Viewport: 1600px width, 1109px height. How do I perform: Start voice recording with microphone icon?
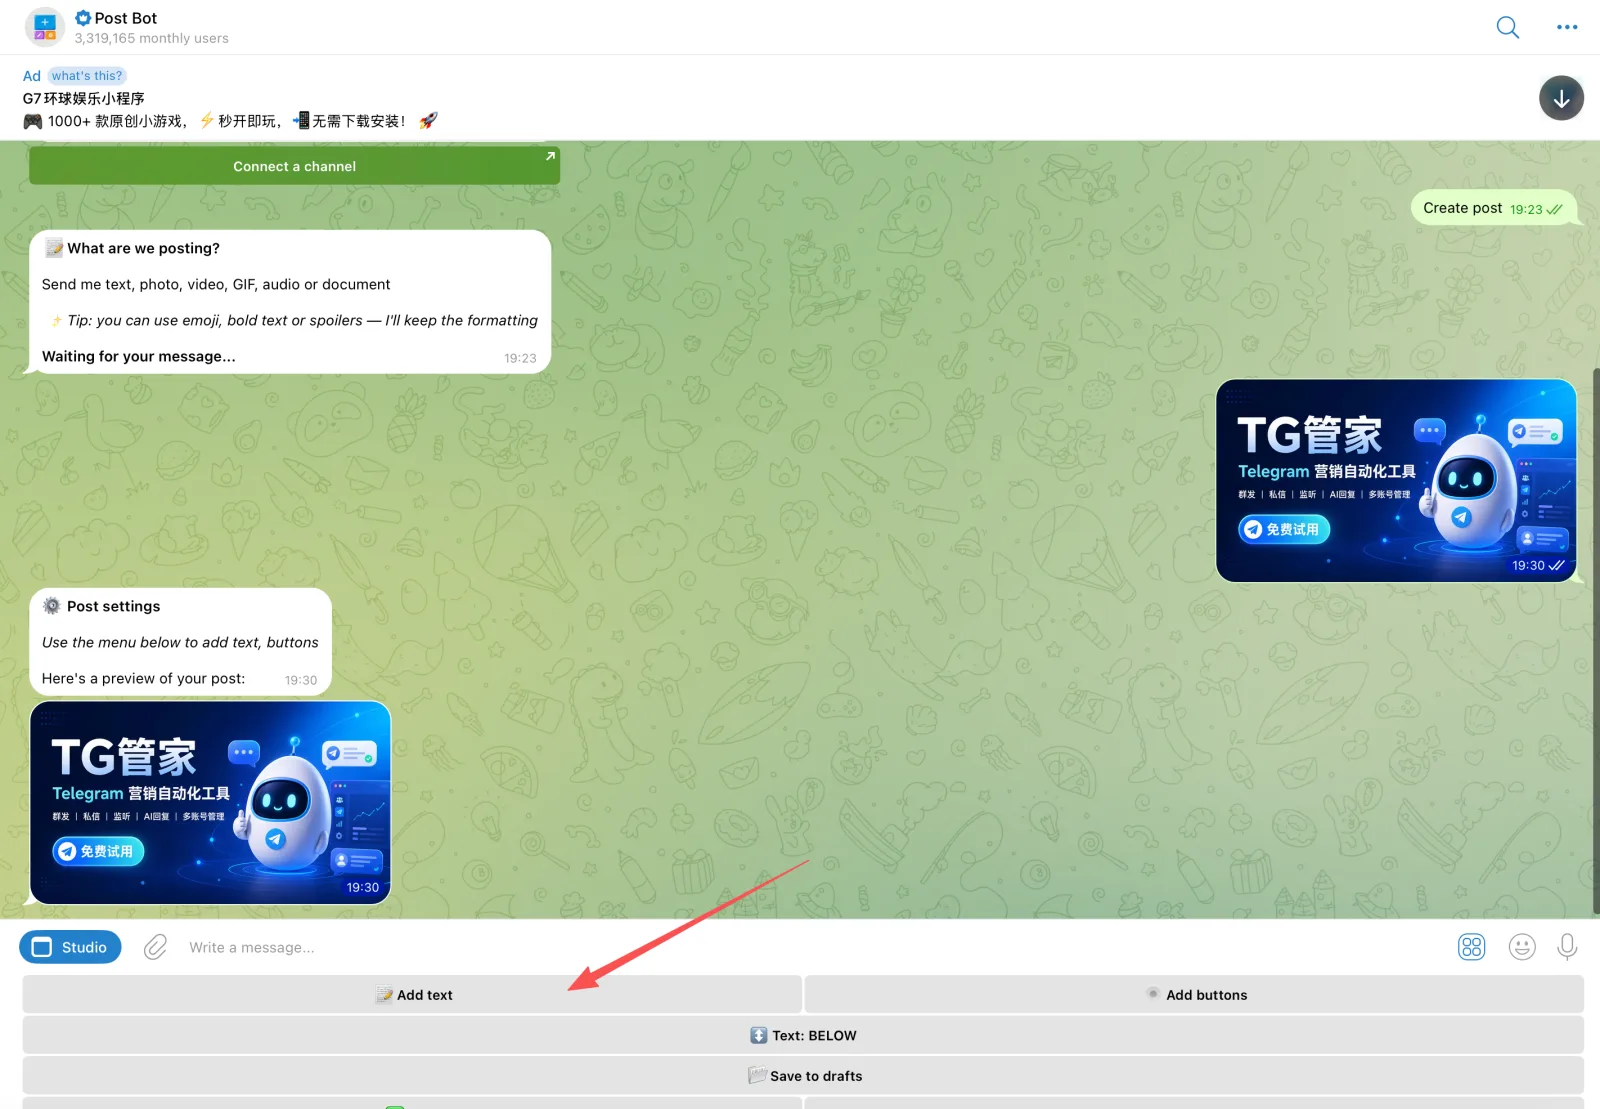pos(1567,947)
